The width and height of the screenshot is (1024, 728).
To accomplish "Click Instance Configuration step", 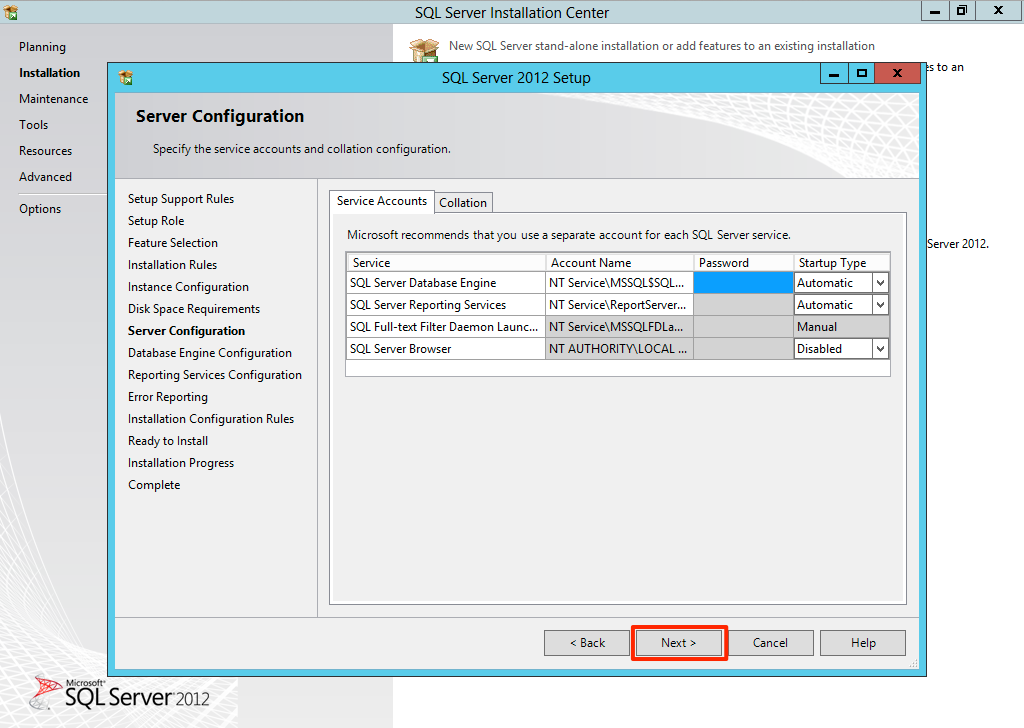I will click(188, 287).
